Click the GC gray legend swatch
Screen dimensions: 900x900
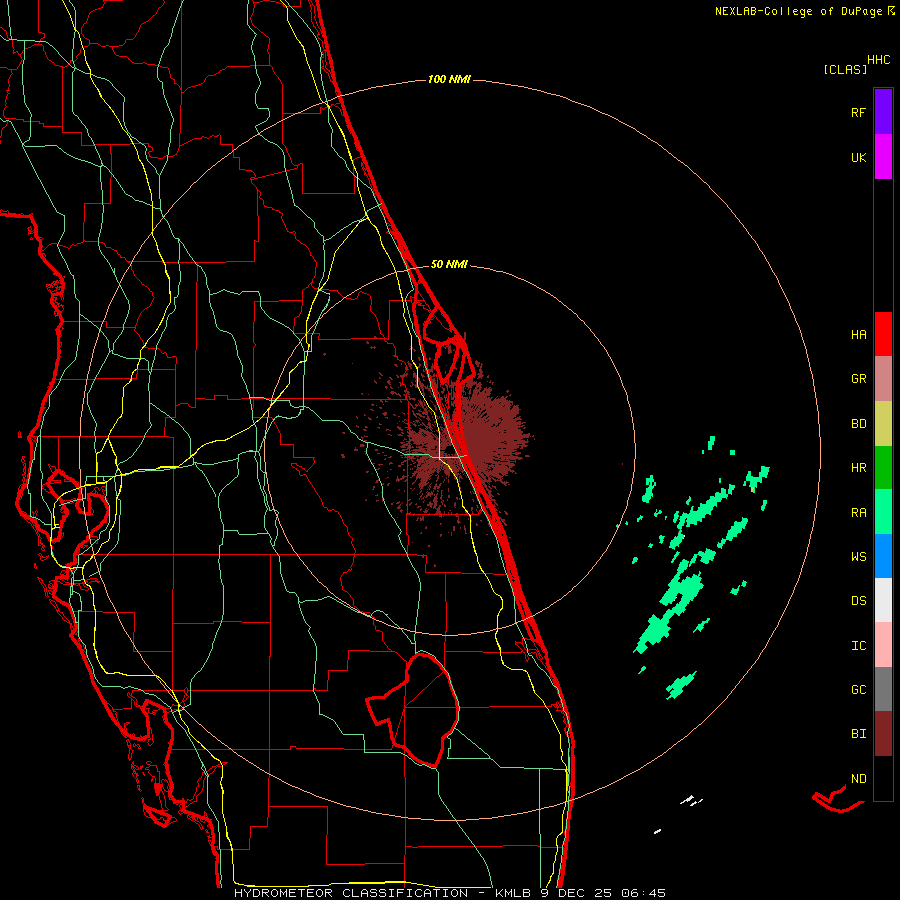(x=883, y=689)
